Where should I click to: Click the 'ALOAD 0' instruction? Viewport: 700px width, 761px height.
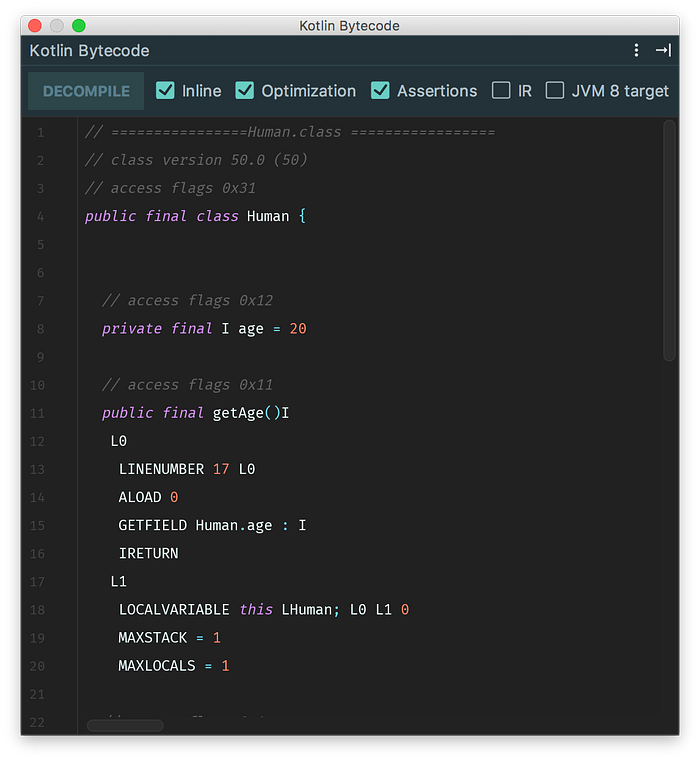pyautogui.click(x=149, y=497)
